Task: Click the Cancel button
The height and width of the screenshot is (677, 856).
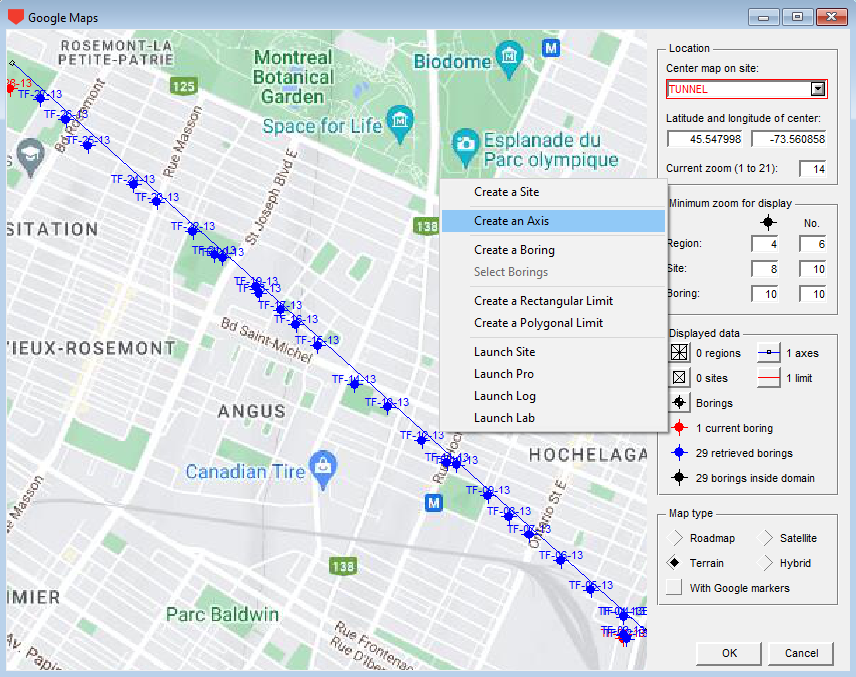Action: [801, 653]
